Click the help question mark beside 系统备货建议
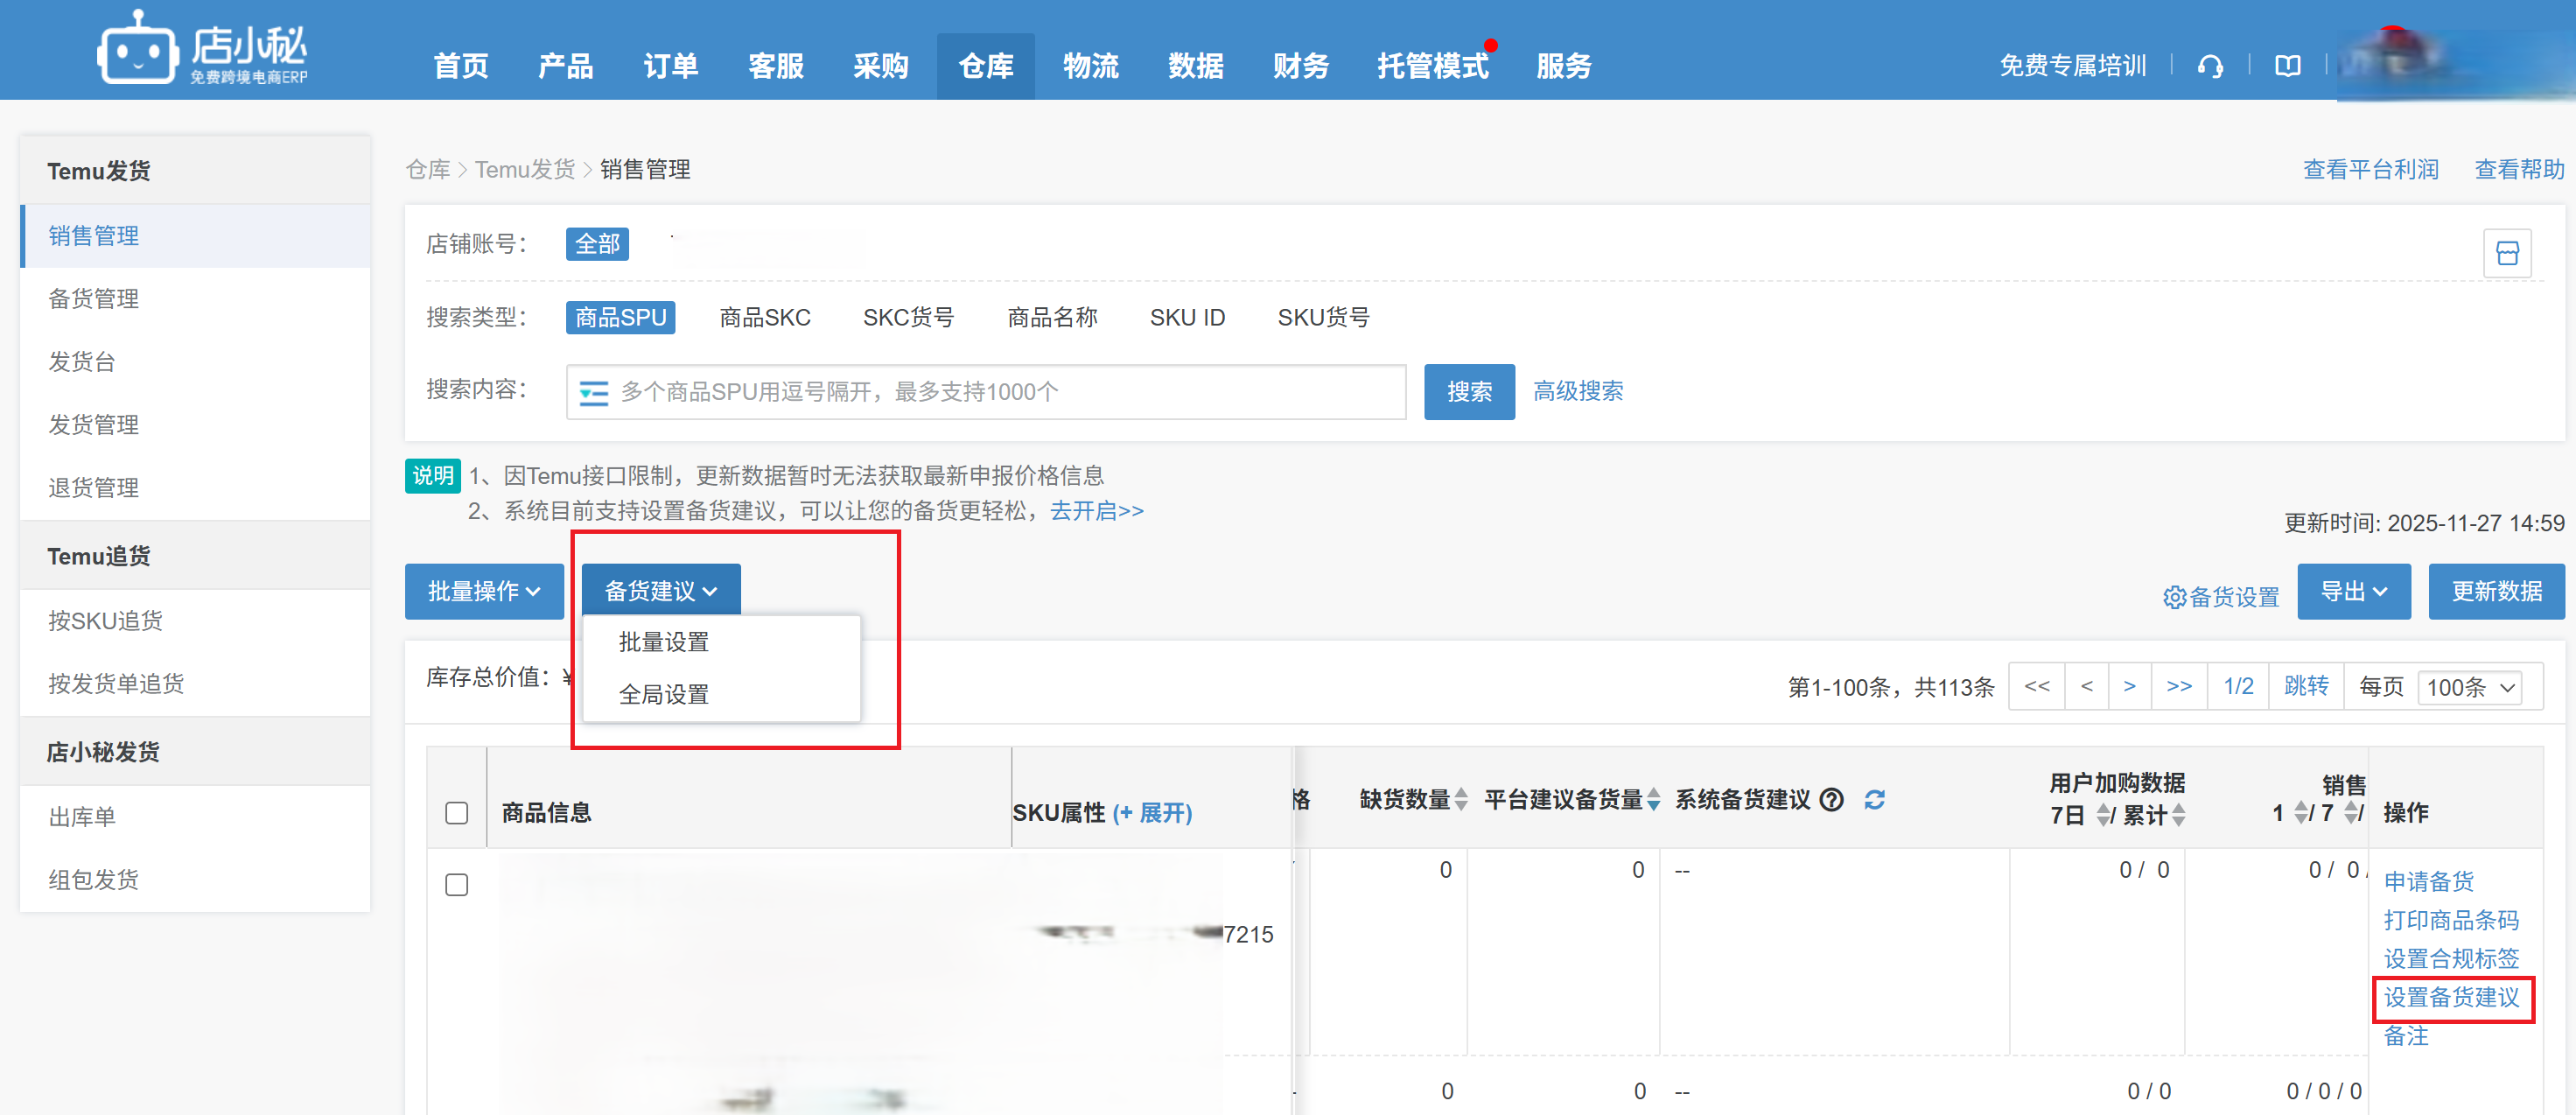Viewport: 2576px width, 1115px height. 1831,800
